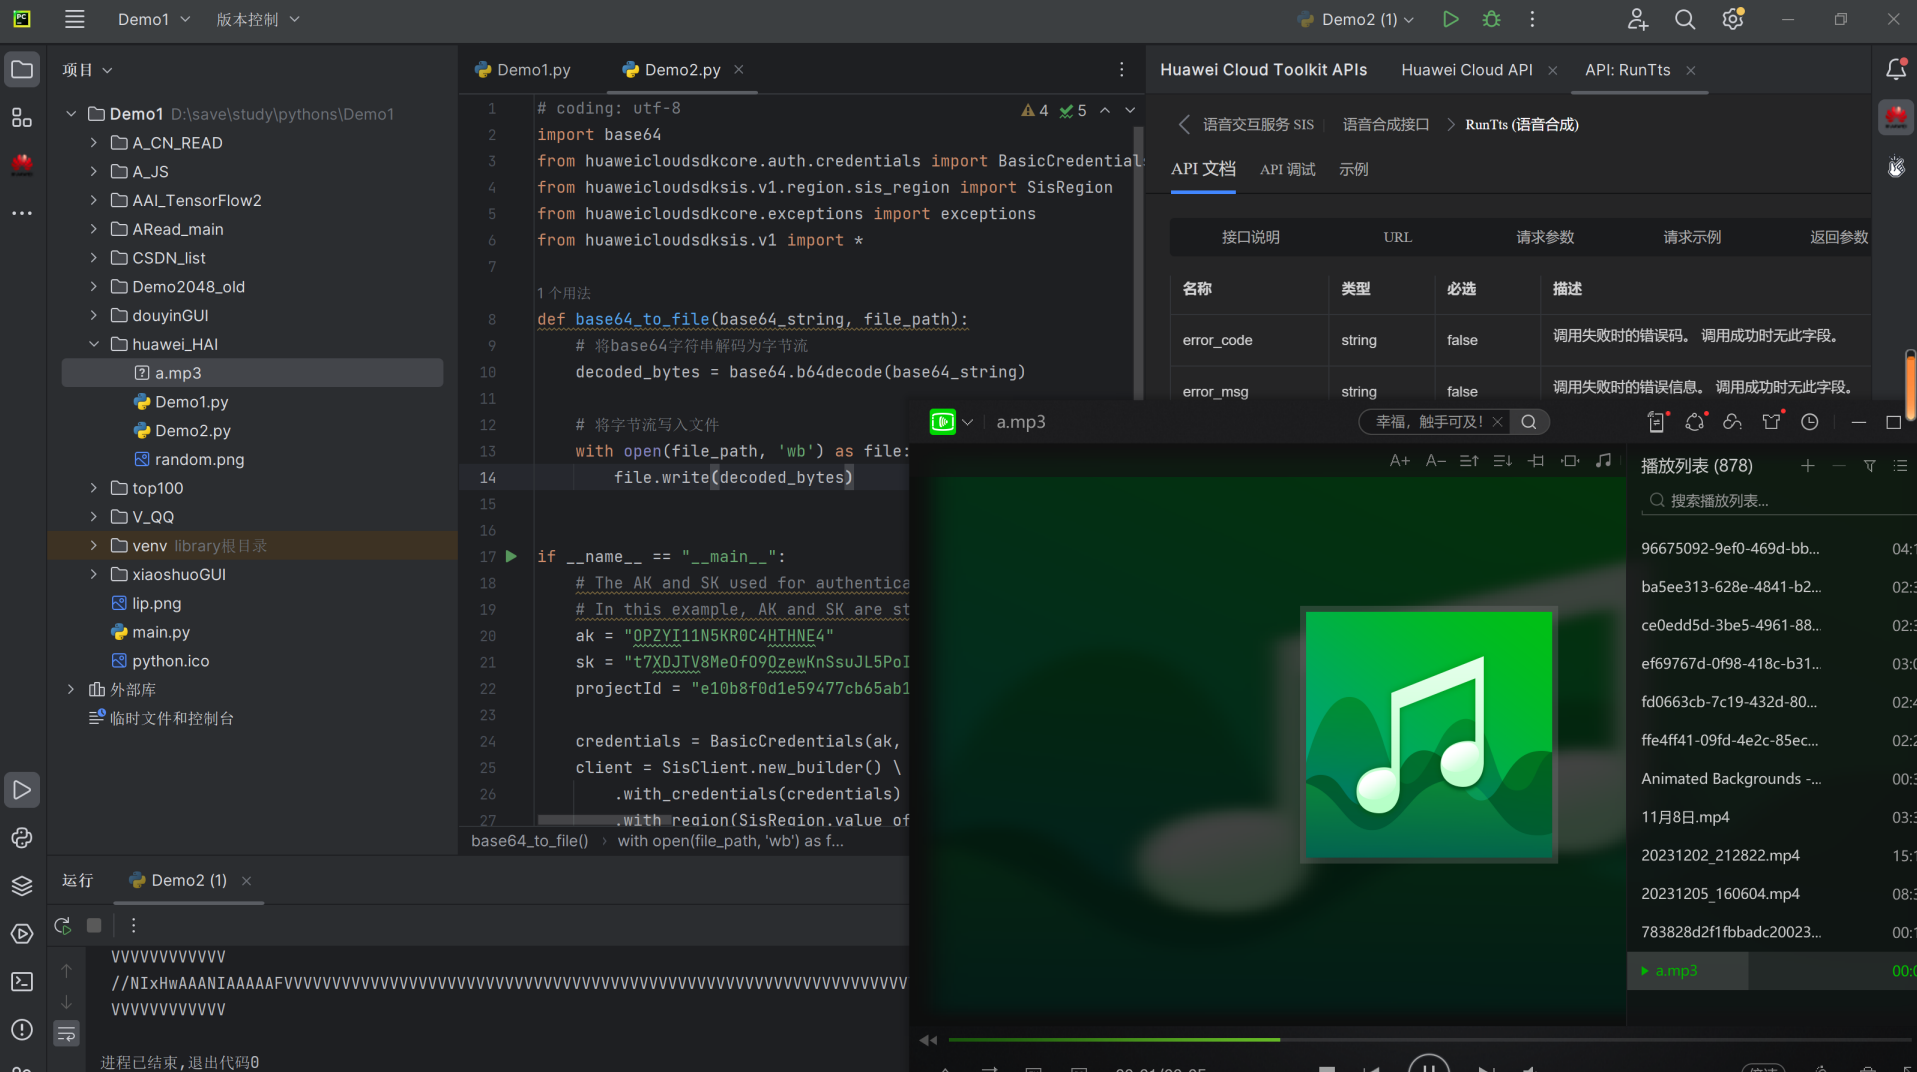This screenshot has height=1072, width=1917.
Task: Open the PyCharm main hamburger menu
Action: point(74,19)
